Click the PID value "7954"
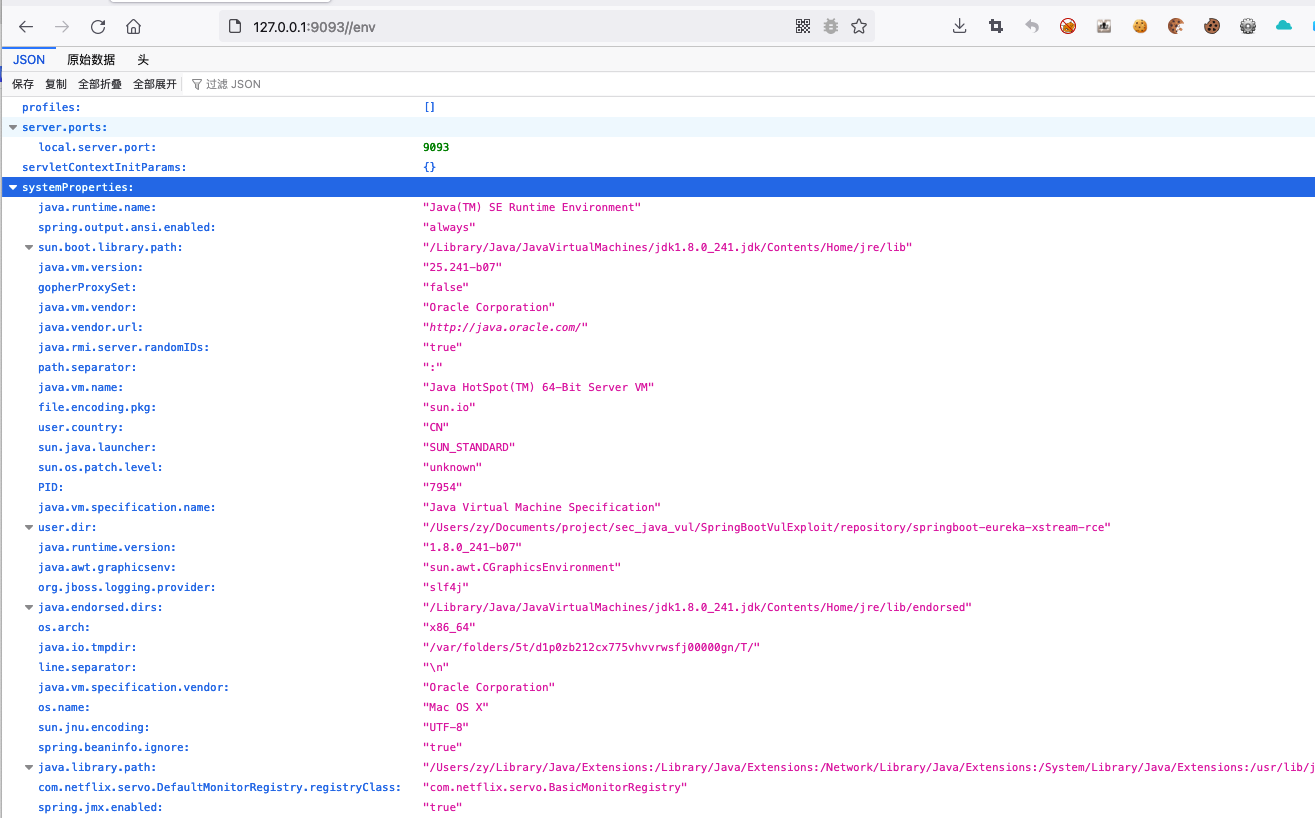The width and height of the screenshot is (1315, 818). (x=443, y=487)
